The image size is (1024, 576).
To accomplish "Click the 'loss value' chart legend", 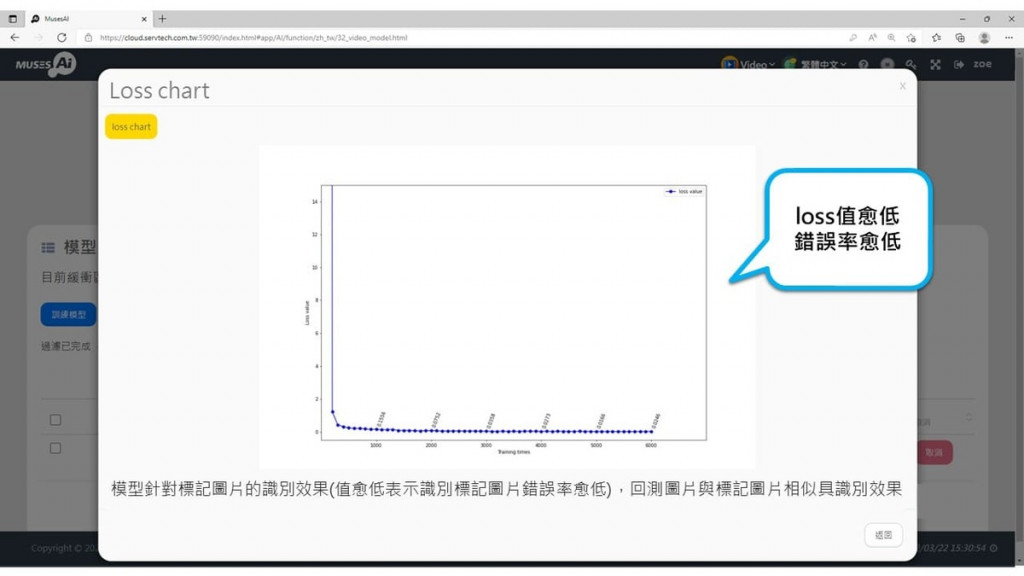I will click(x=684, y=191).
